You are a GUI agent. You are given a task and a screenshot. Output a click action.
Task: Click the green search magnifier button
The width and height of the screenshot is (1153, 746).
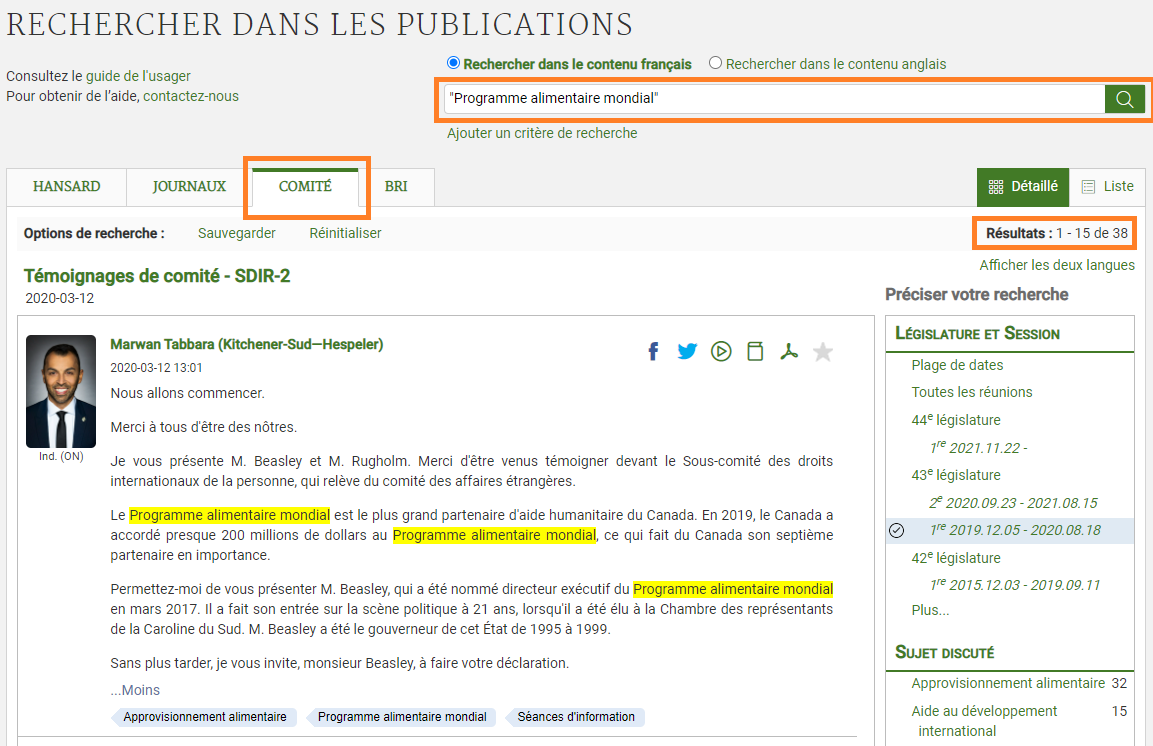(x=1124, y=98)
